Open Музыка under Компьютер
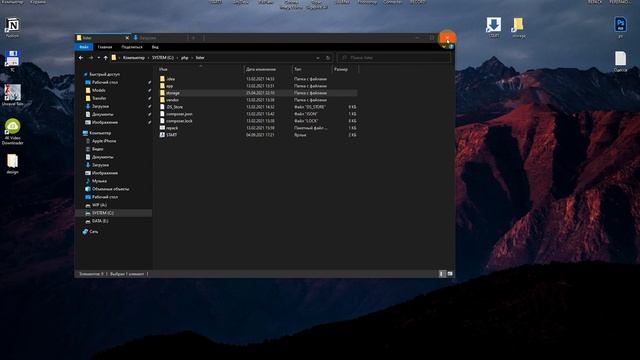Viewport: 640px width, 360px height. (96, 181)
